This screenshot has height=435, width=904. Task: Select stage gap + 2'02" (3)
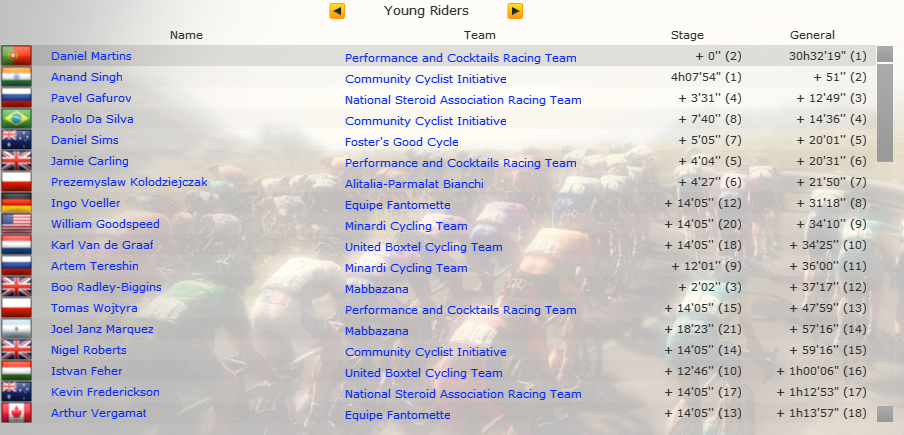(x=710, y=288)
